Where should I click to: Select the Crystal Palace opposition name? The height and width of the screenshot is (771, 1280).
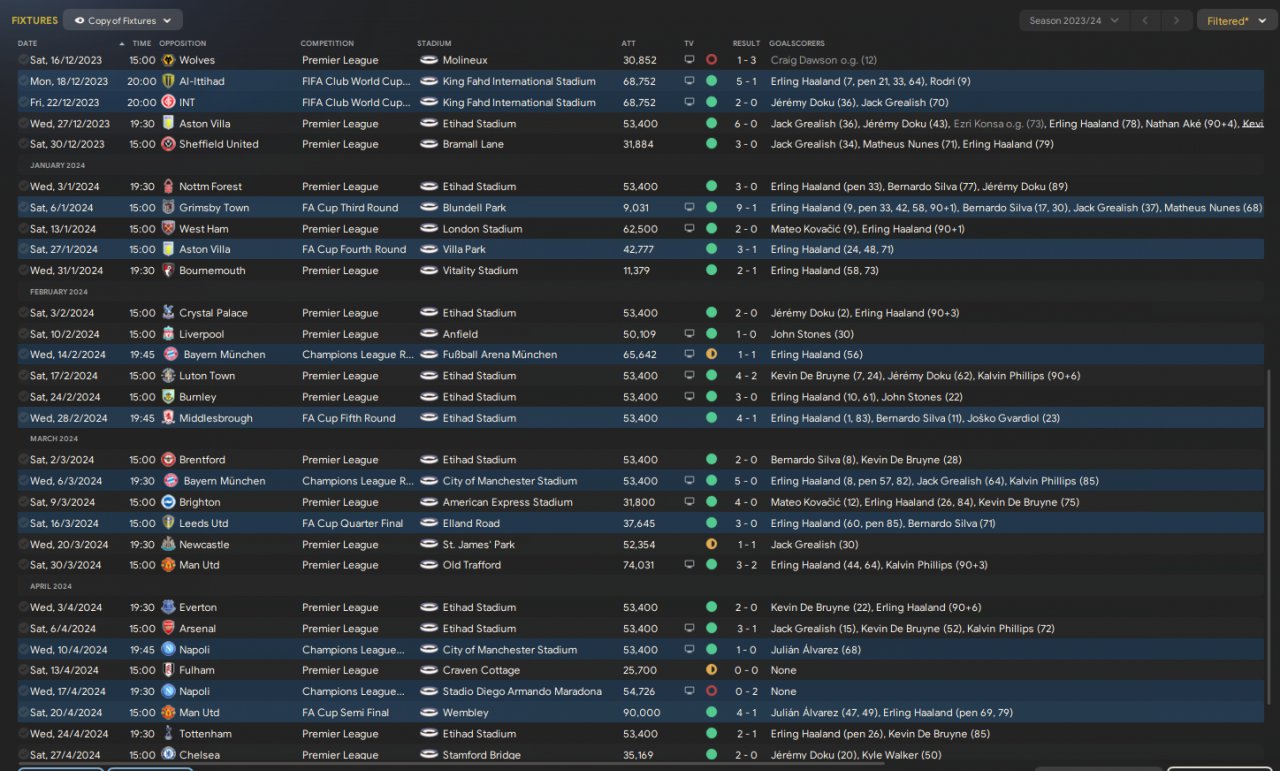tap(213, 313)
